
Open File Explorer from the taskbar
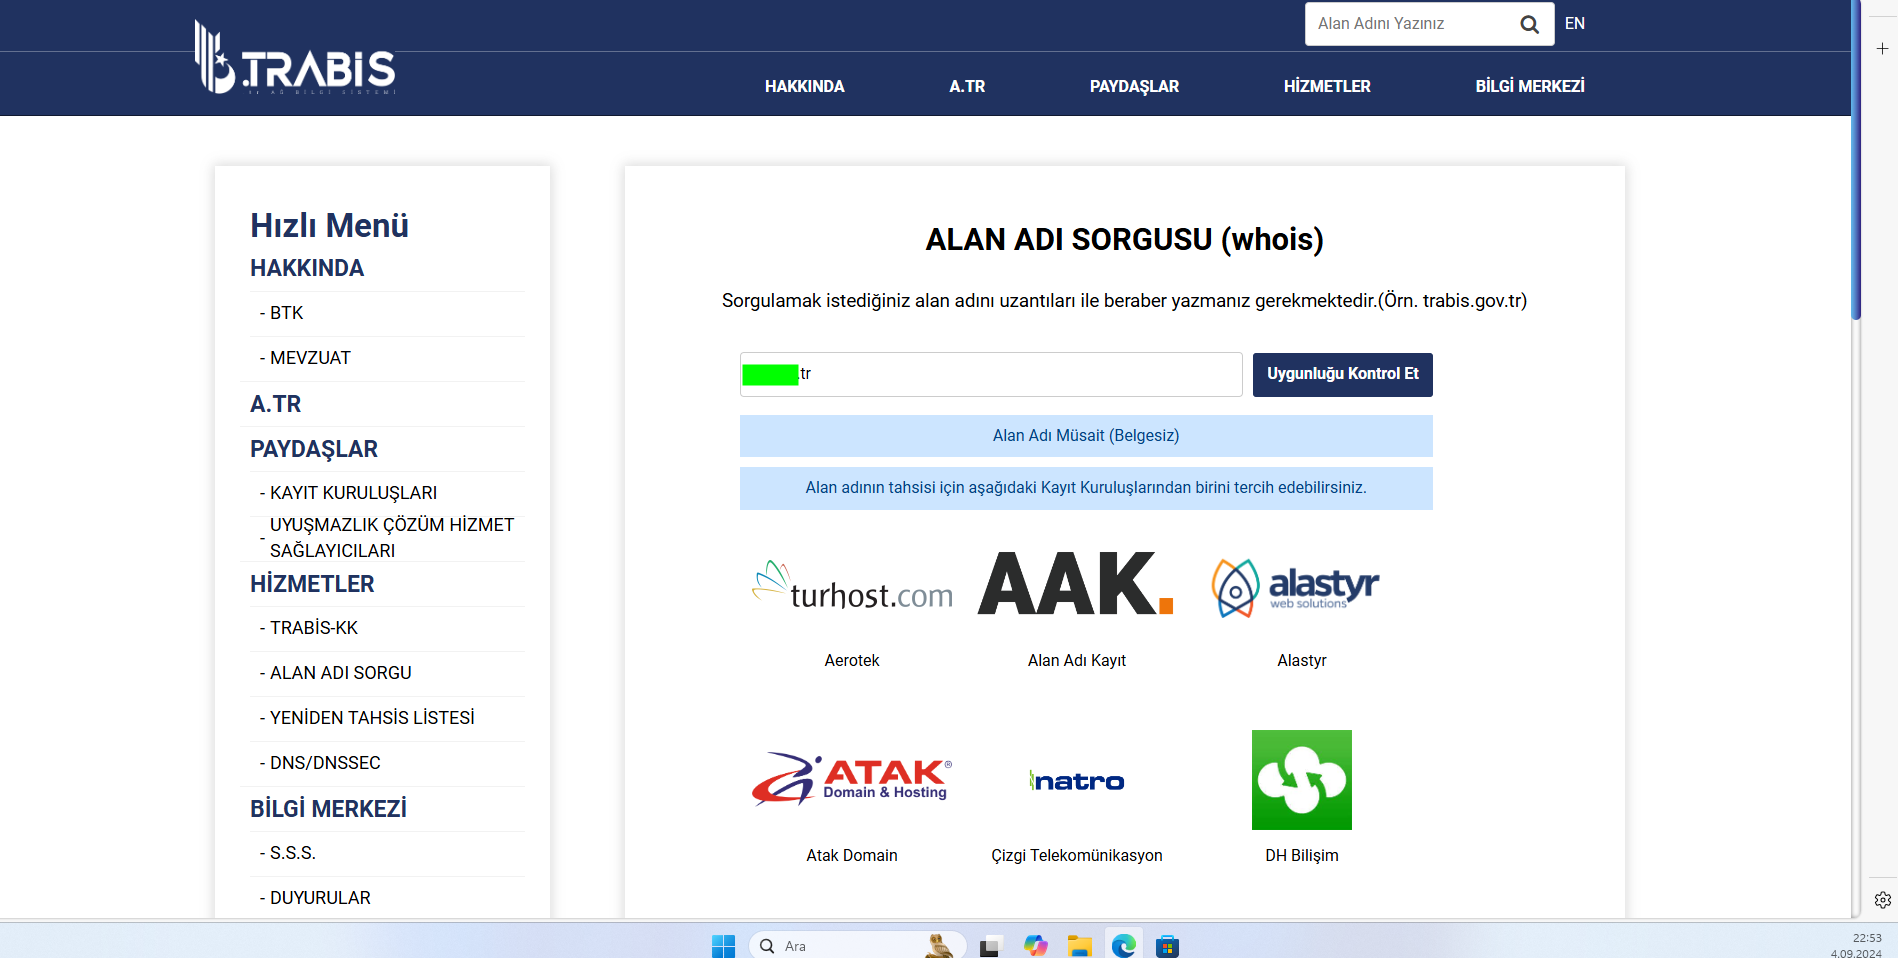pos(1079,946)
